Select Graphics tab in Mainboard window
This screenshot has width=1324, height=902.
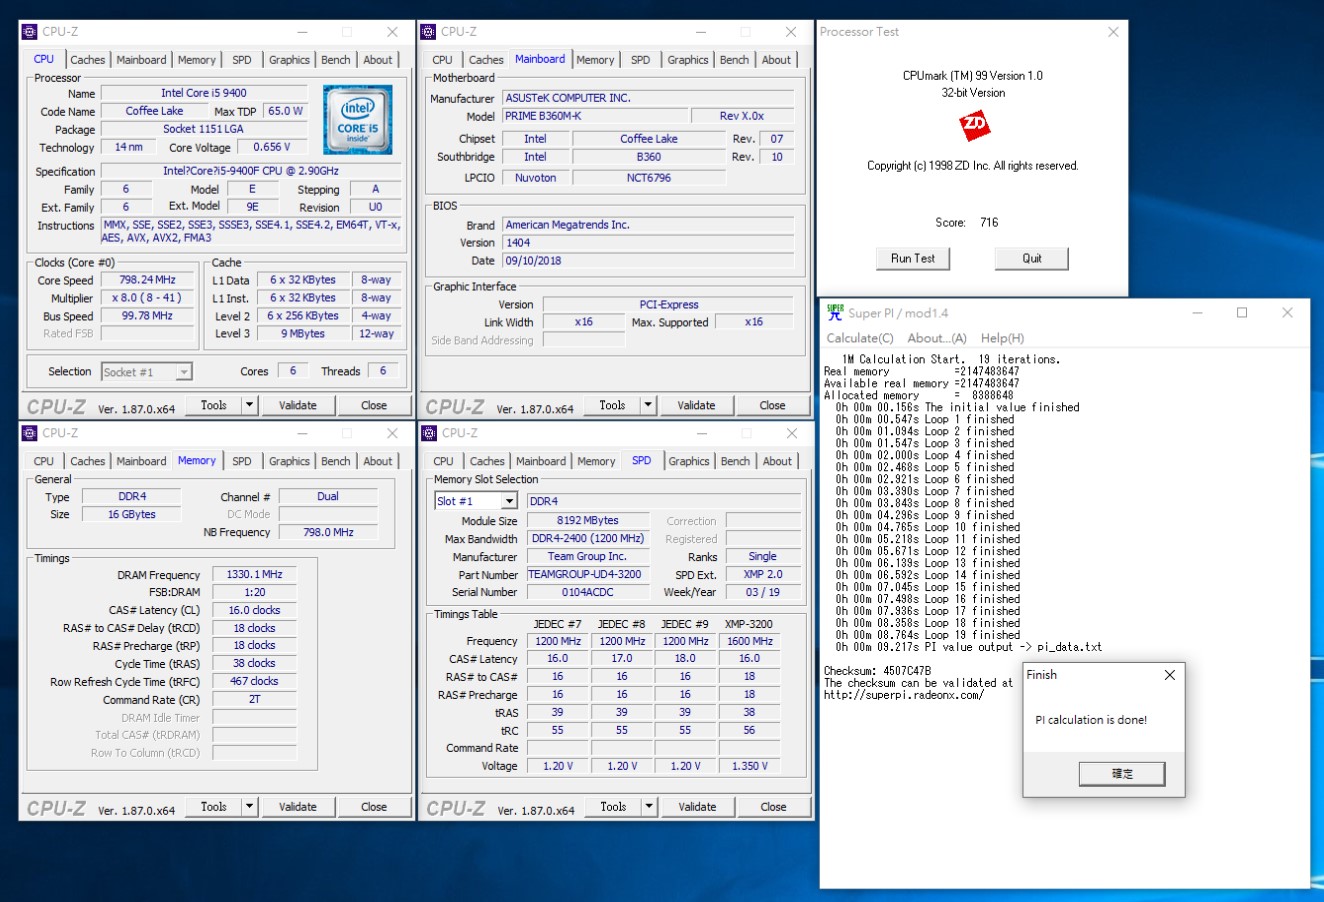coord(688,60)
